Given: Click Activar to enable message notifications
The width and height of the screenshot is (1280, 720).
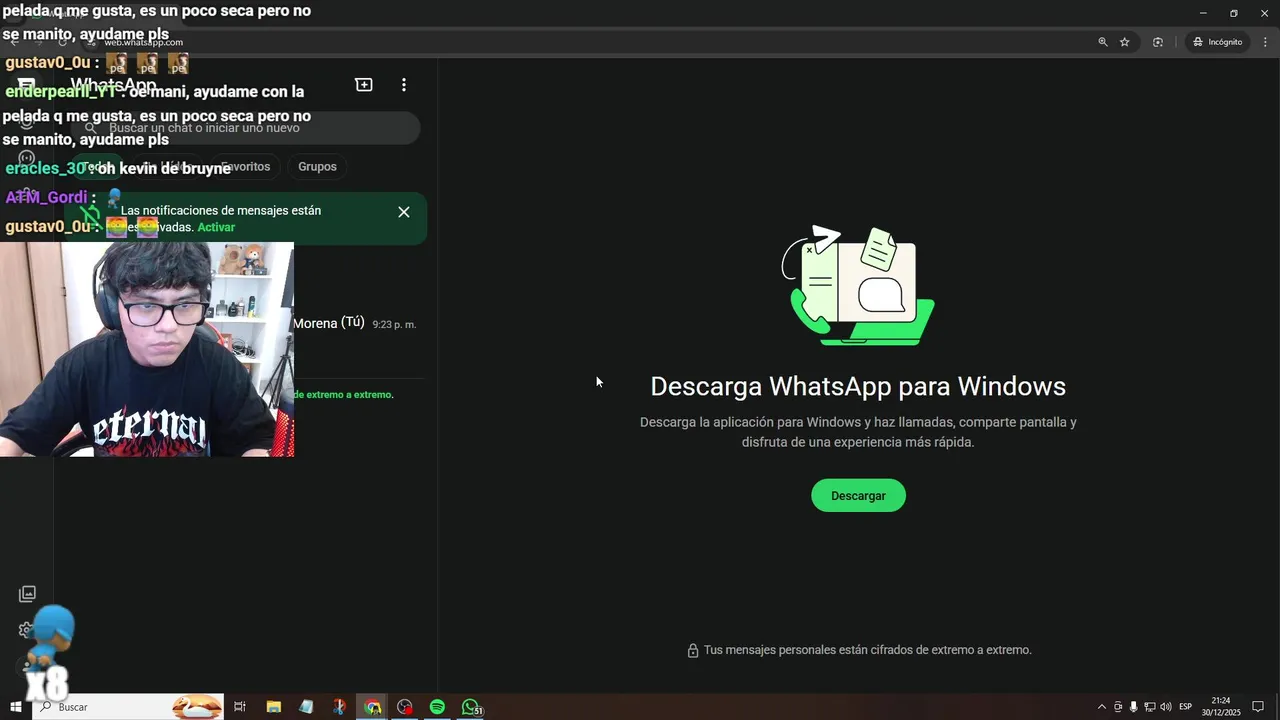Looking at the screenshot, I should (216, 227).
